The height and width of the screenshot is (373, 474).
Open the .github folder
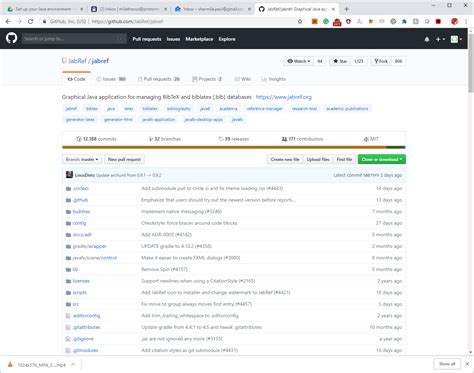pyautogui.click(x=80, y=200)
